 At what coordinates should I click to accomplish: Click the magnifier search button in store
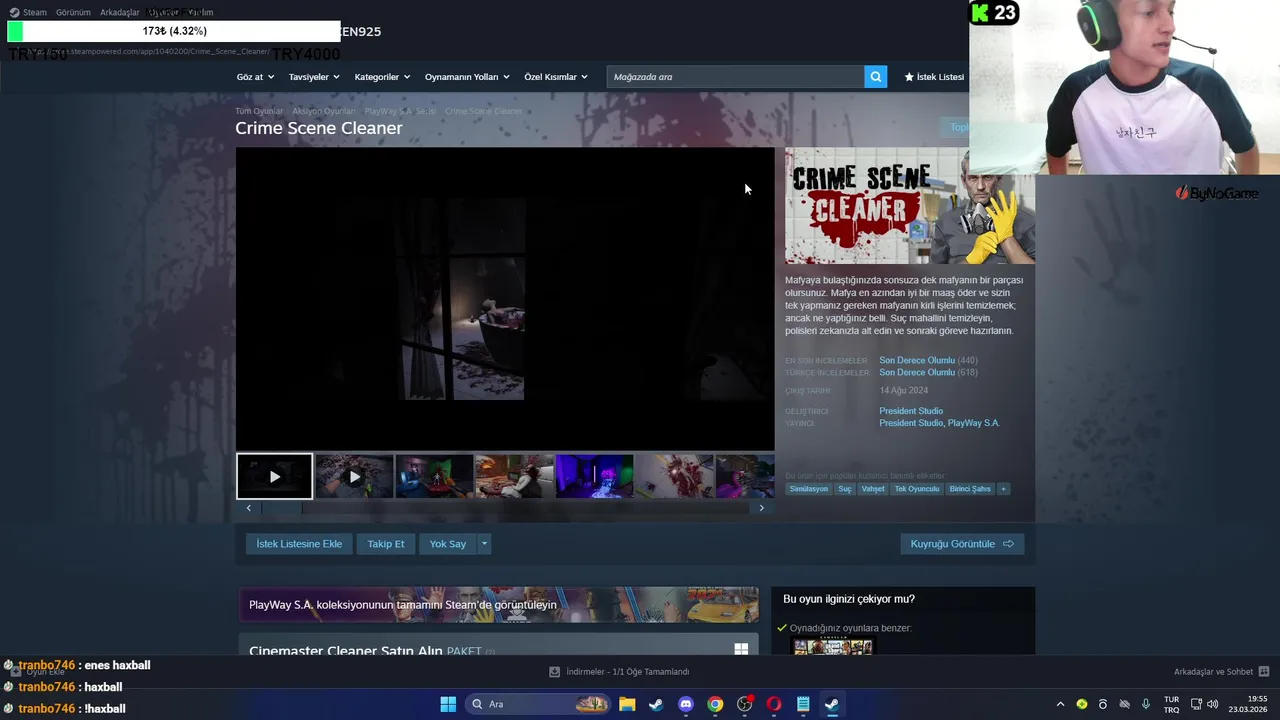coord(875,77)
